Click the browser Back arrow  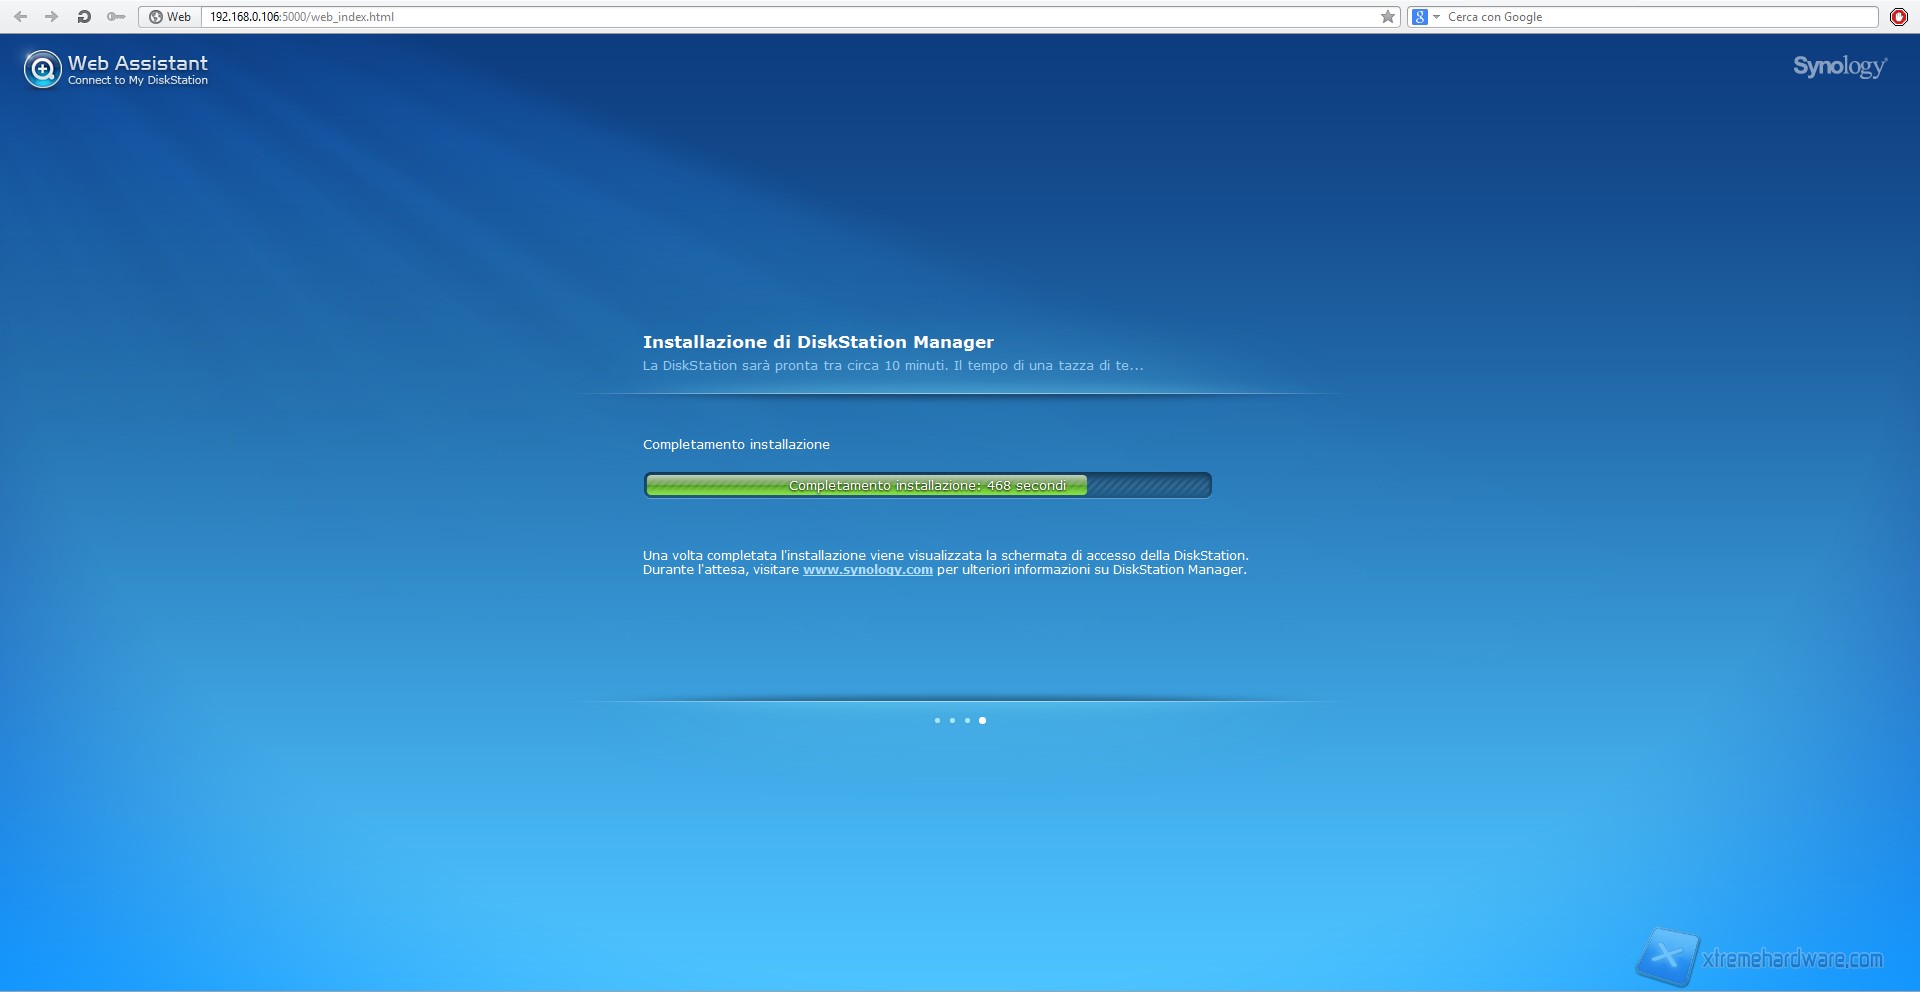20,17
